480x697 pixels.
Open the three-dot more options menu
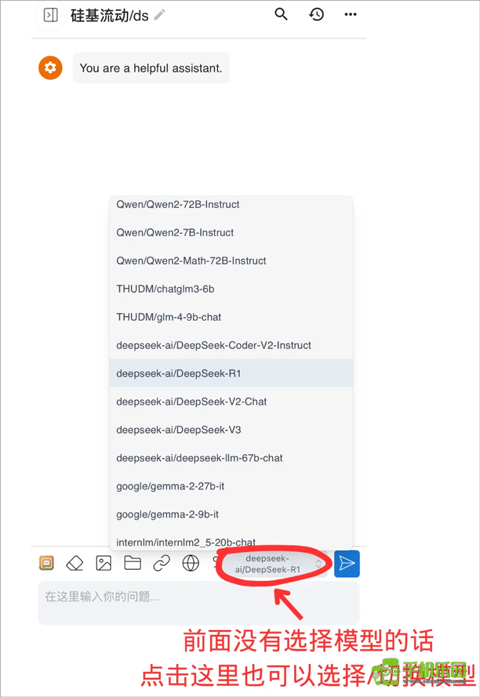(x=351, y=15)
